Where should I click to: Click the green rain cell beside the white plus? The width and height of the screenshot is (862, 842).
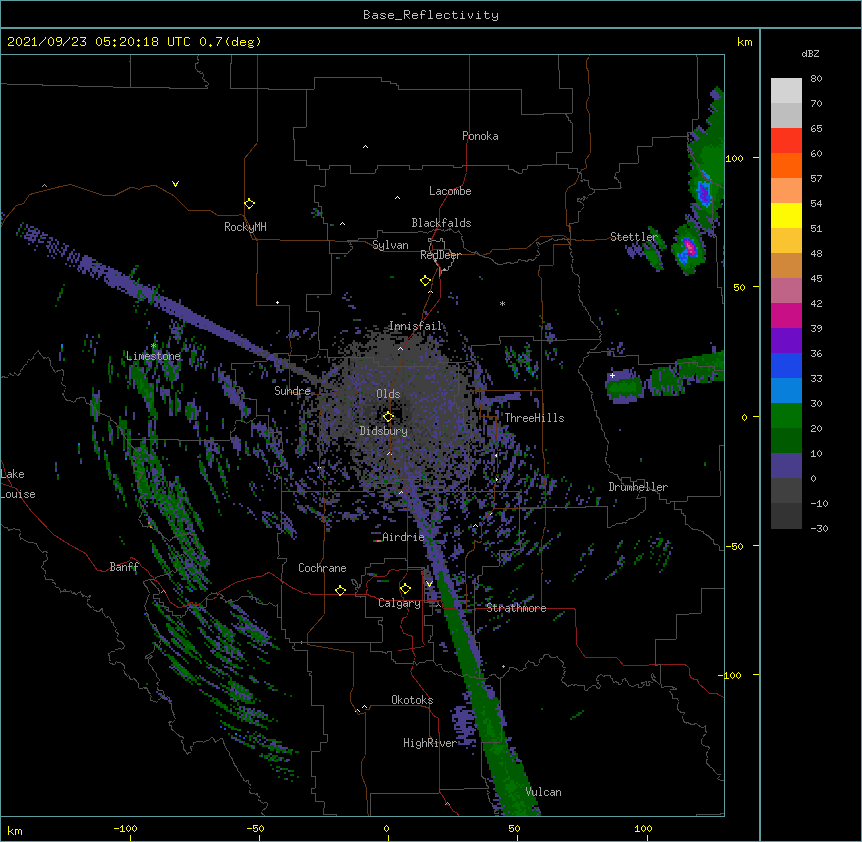625,386
